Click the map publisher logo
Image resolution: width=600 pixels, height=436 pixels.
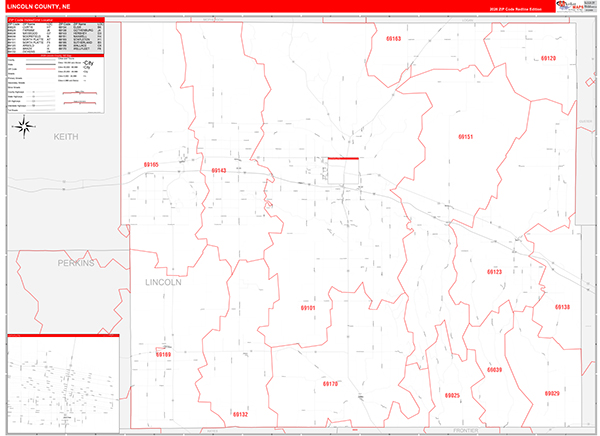point(576,6)
